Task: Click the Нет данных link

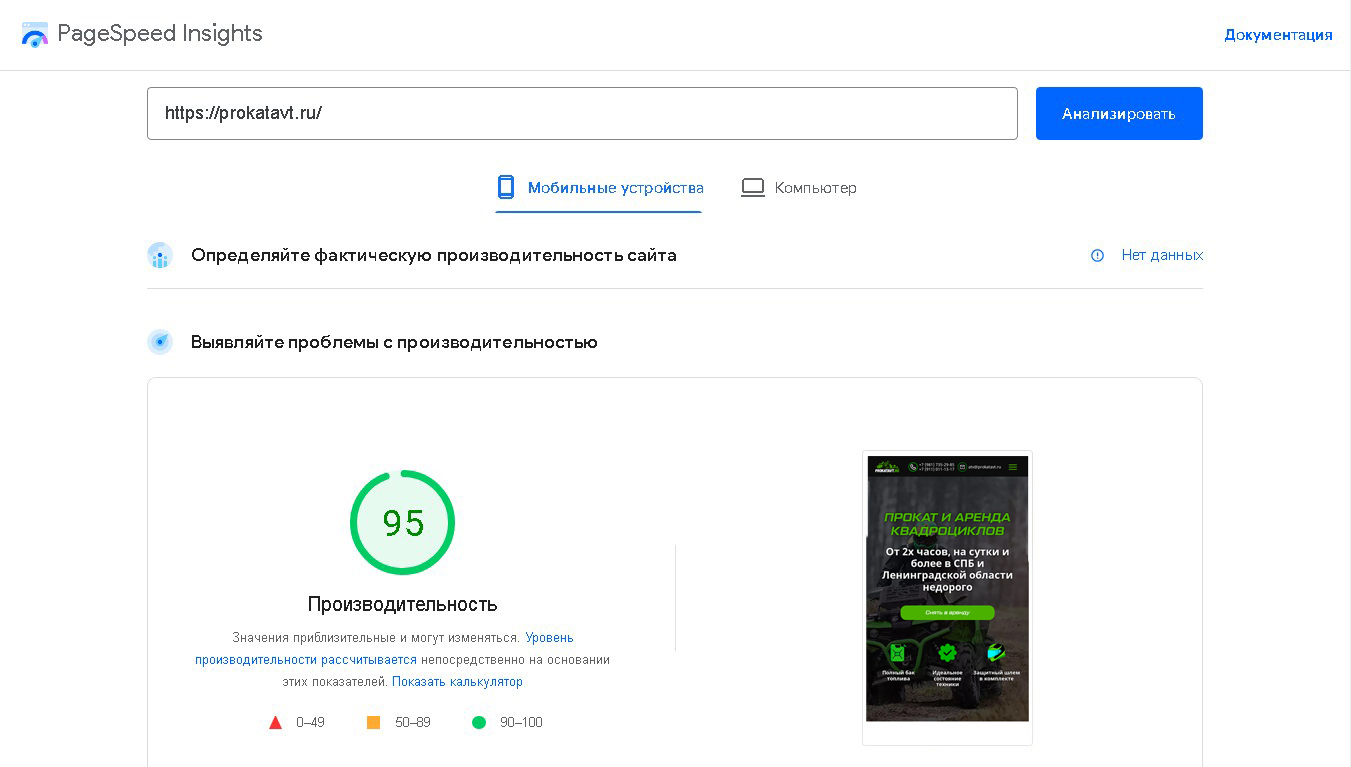Action: click(1162, 255)
